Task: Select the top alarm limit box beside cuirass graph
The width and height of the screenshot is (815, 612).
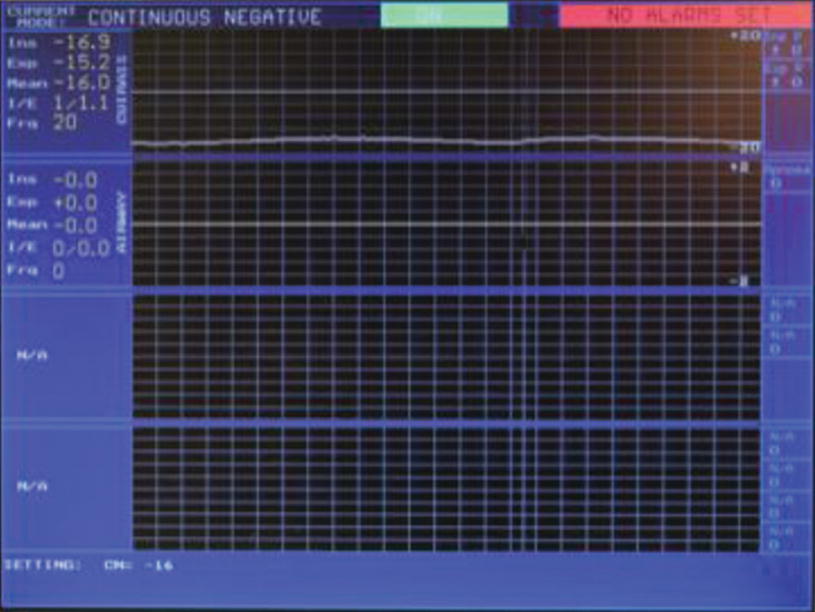Action: [x=786, y=46]
